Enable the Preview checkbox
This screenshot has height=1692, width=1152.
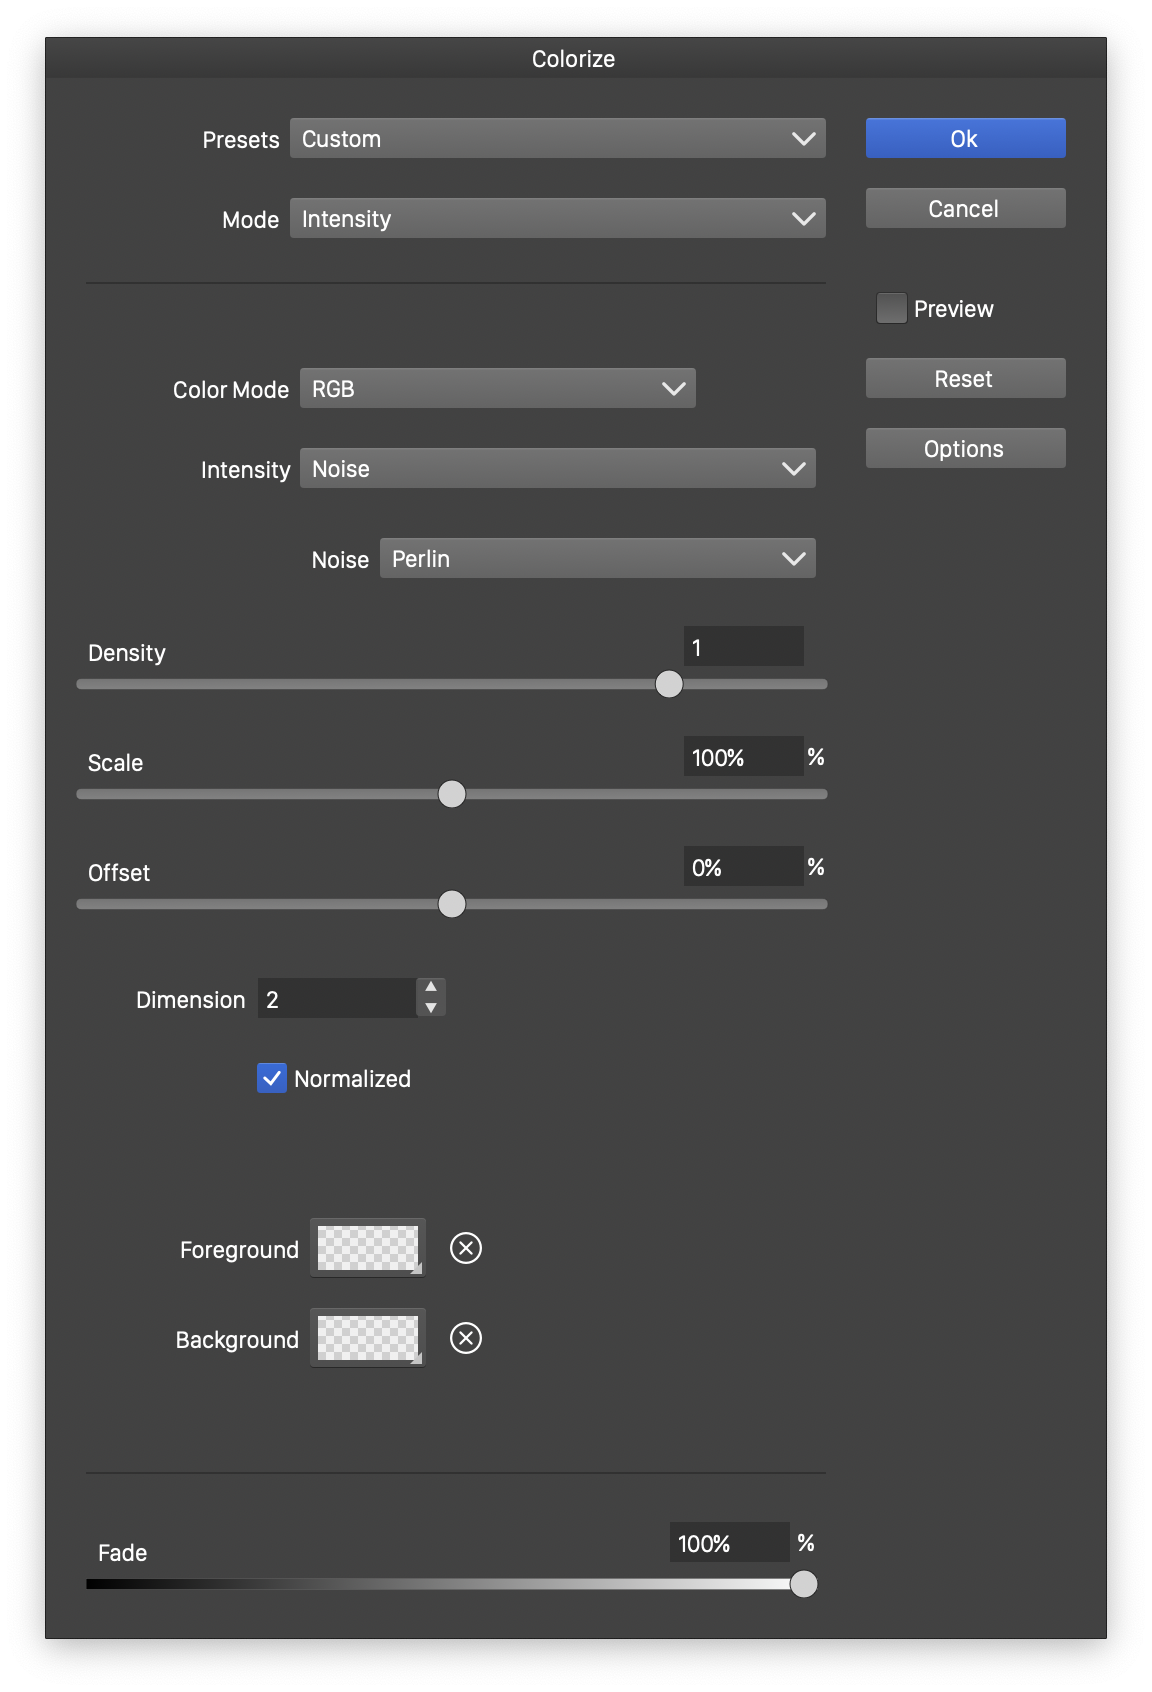point(891,308)
